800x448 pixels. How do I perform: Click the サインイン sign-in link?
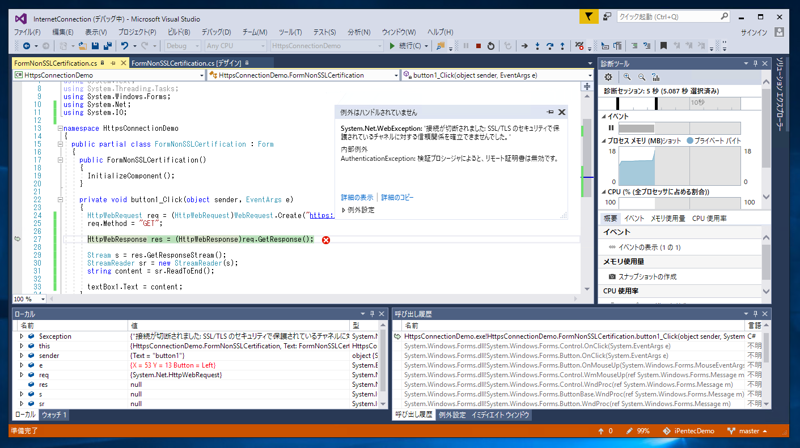754,32
